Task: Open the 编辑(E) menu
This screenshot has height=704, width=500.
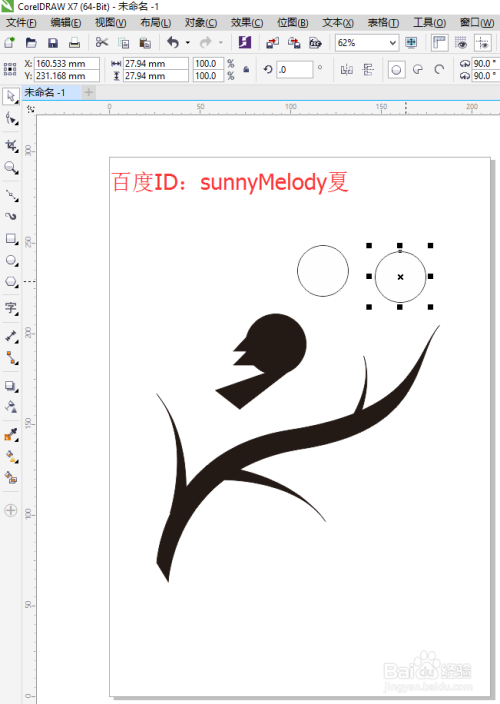Action: click(x=66, y=22)
